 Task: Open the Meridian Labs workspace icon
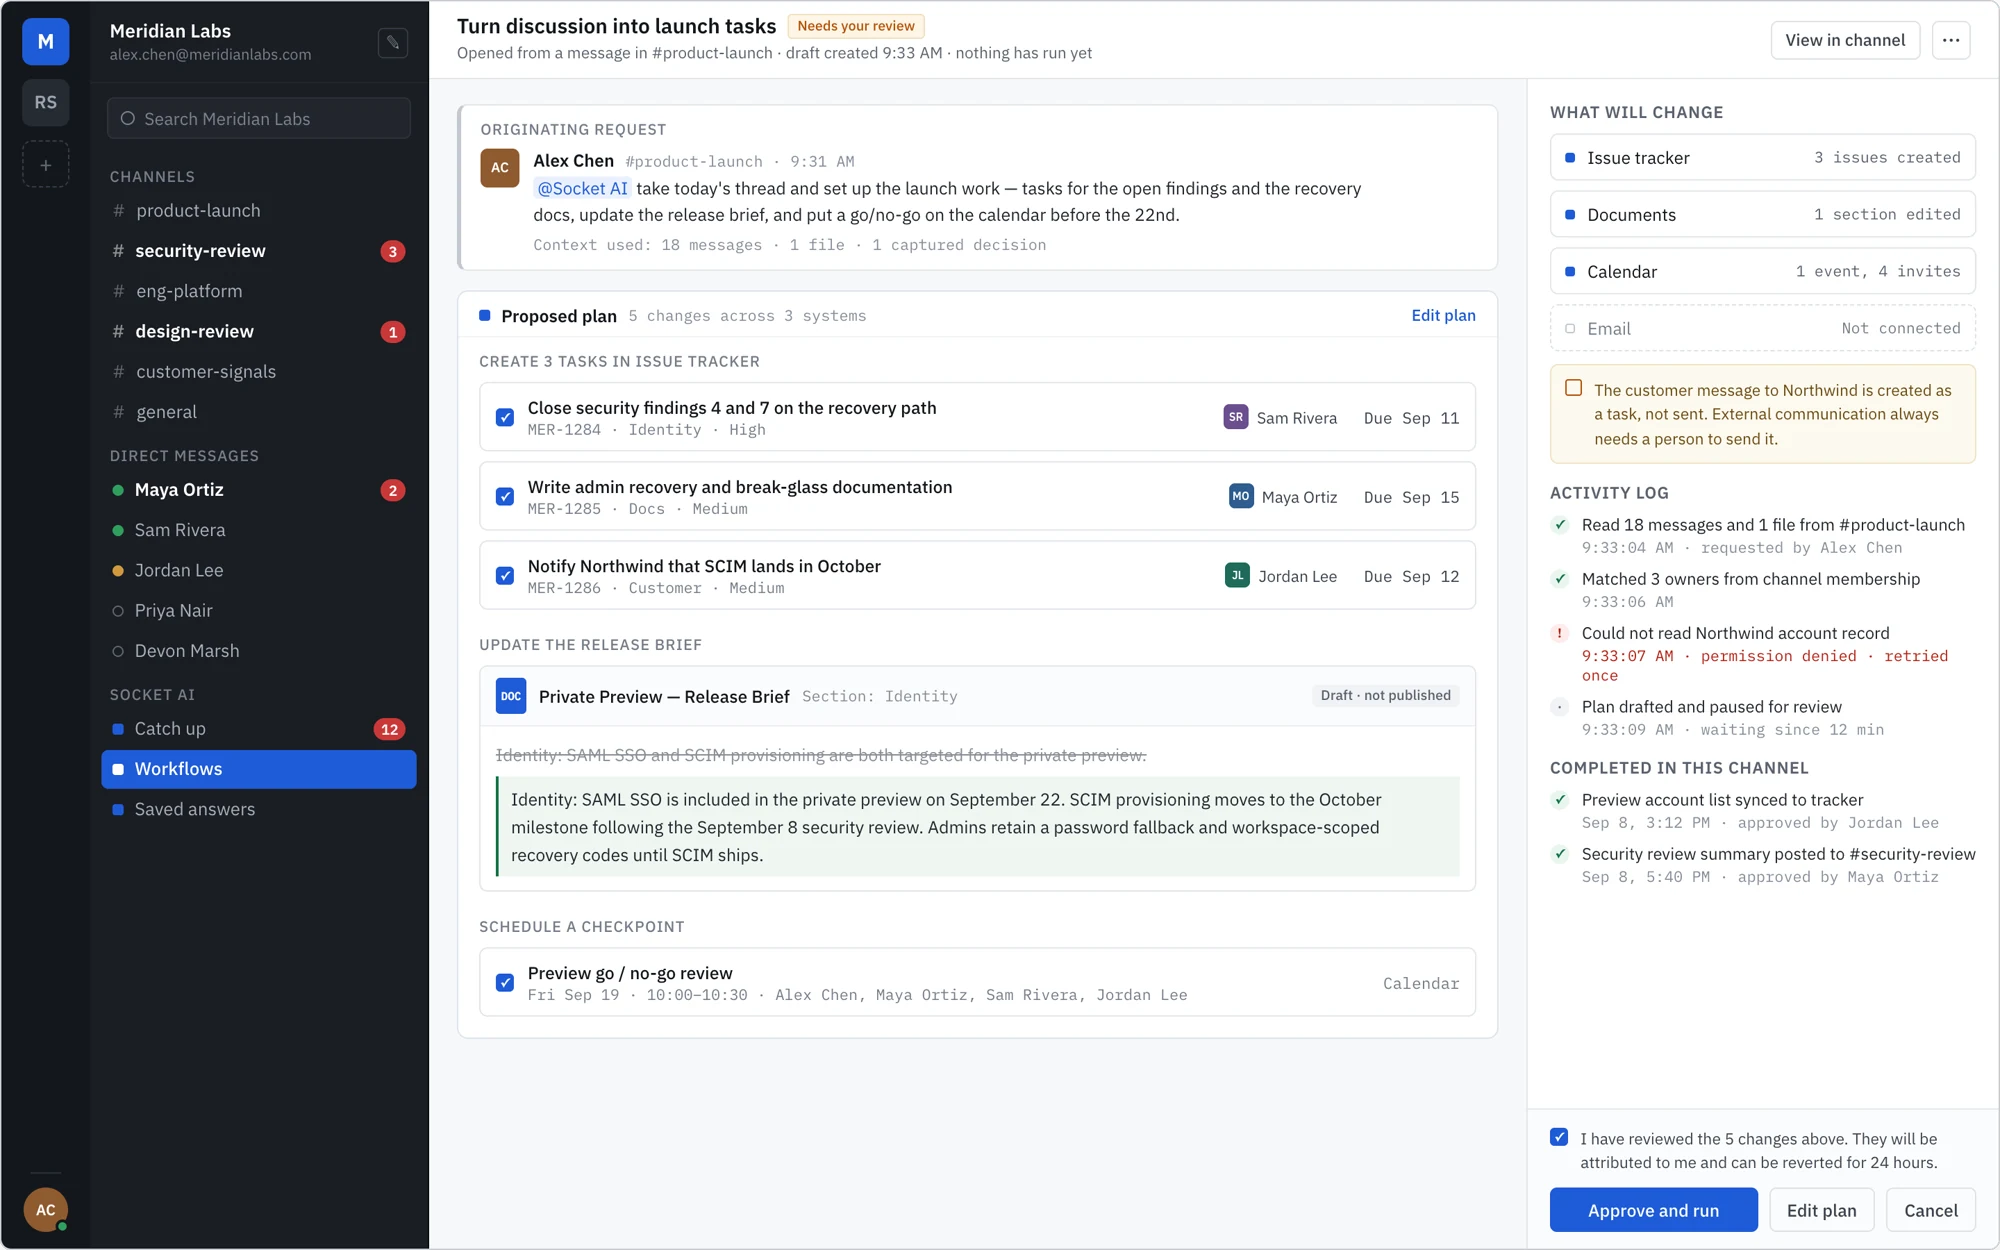[x=46, y=42]
